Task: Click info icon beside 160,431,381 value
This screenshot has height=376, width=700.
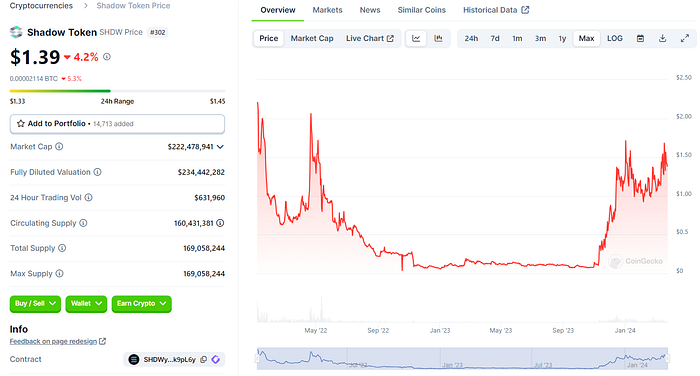Action: 220,223
